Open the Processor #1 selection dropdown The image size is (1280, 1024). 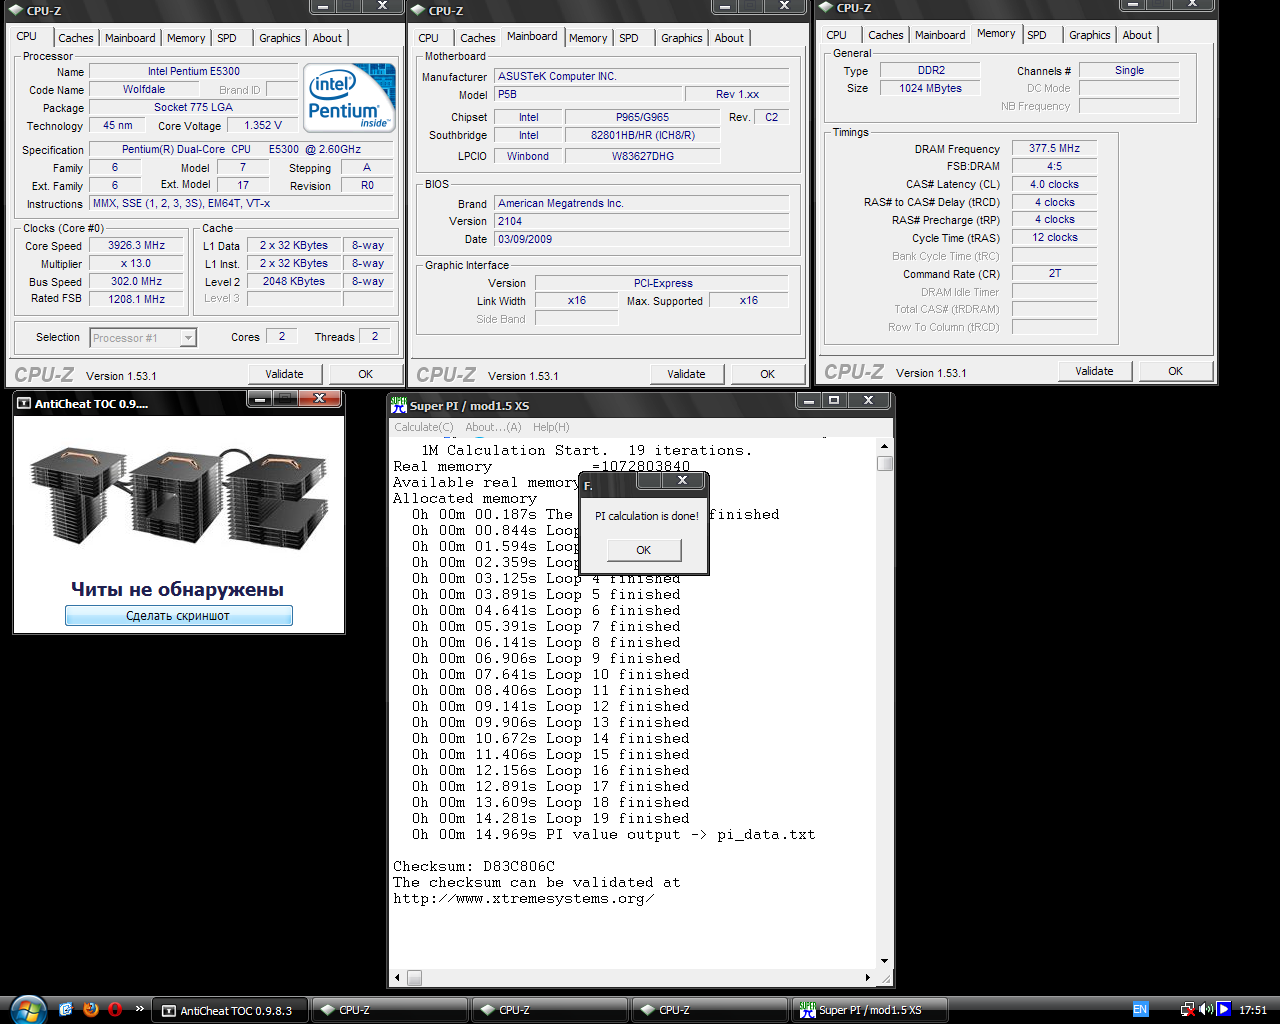[x=187, y=338]
